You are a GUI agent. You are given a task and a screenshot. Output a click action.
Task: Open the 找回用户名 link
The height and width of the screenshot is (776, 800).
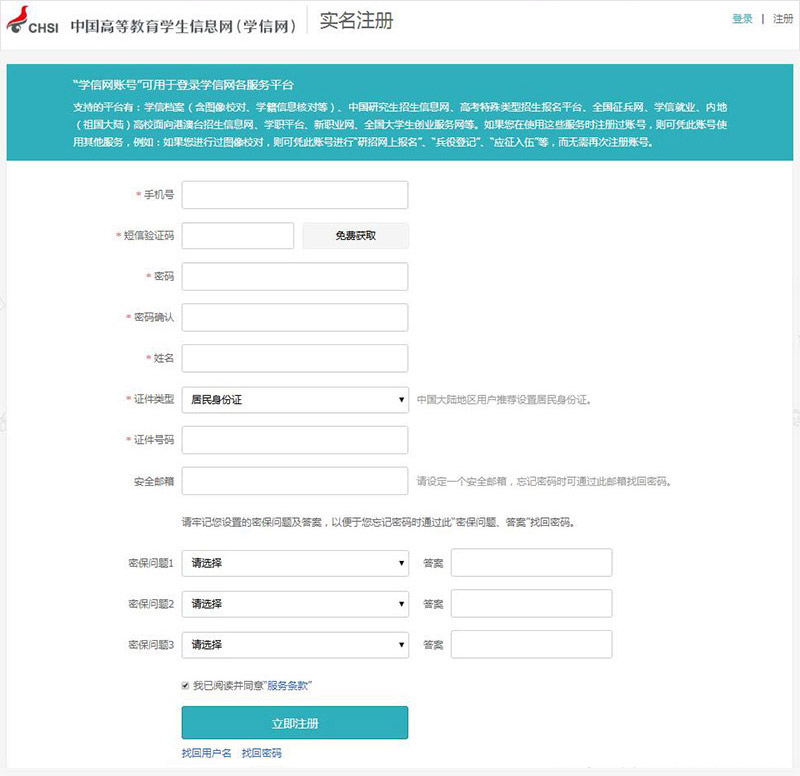(207, 753)
